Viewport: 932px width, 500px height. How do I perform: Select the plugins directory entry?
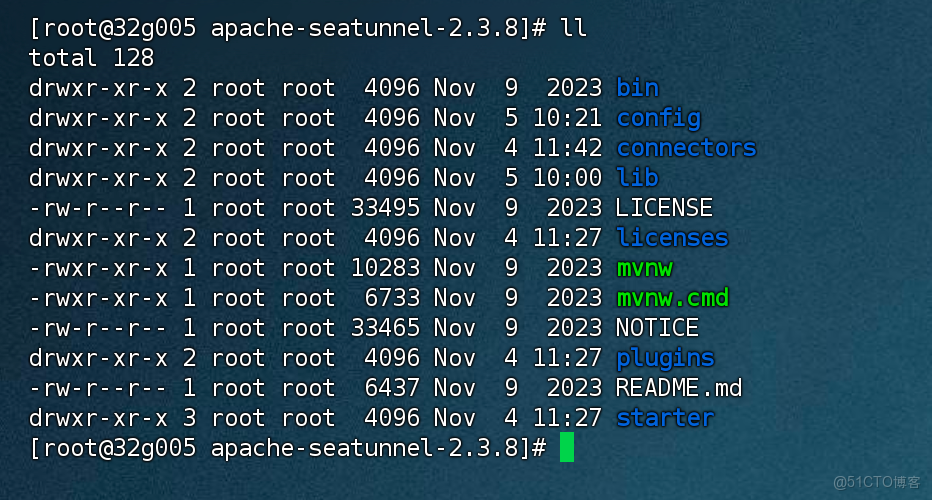tap(665, 358)
